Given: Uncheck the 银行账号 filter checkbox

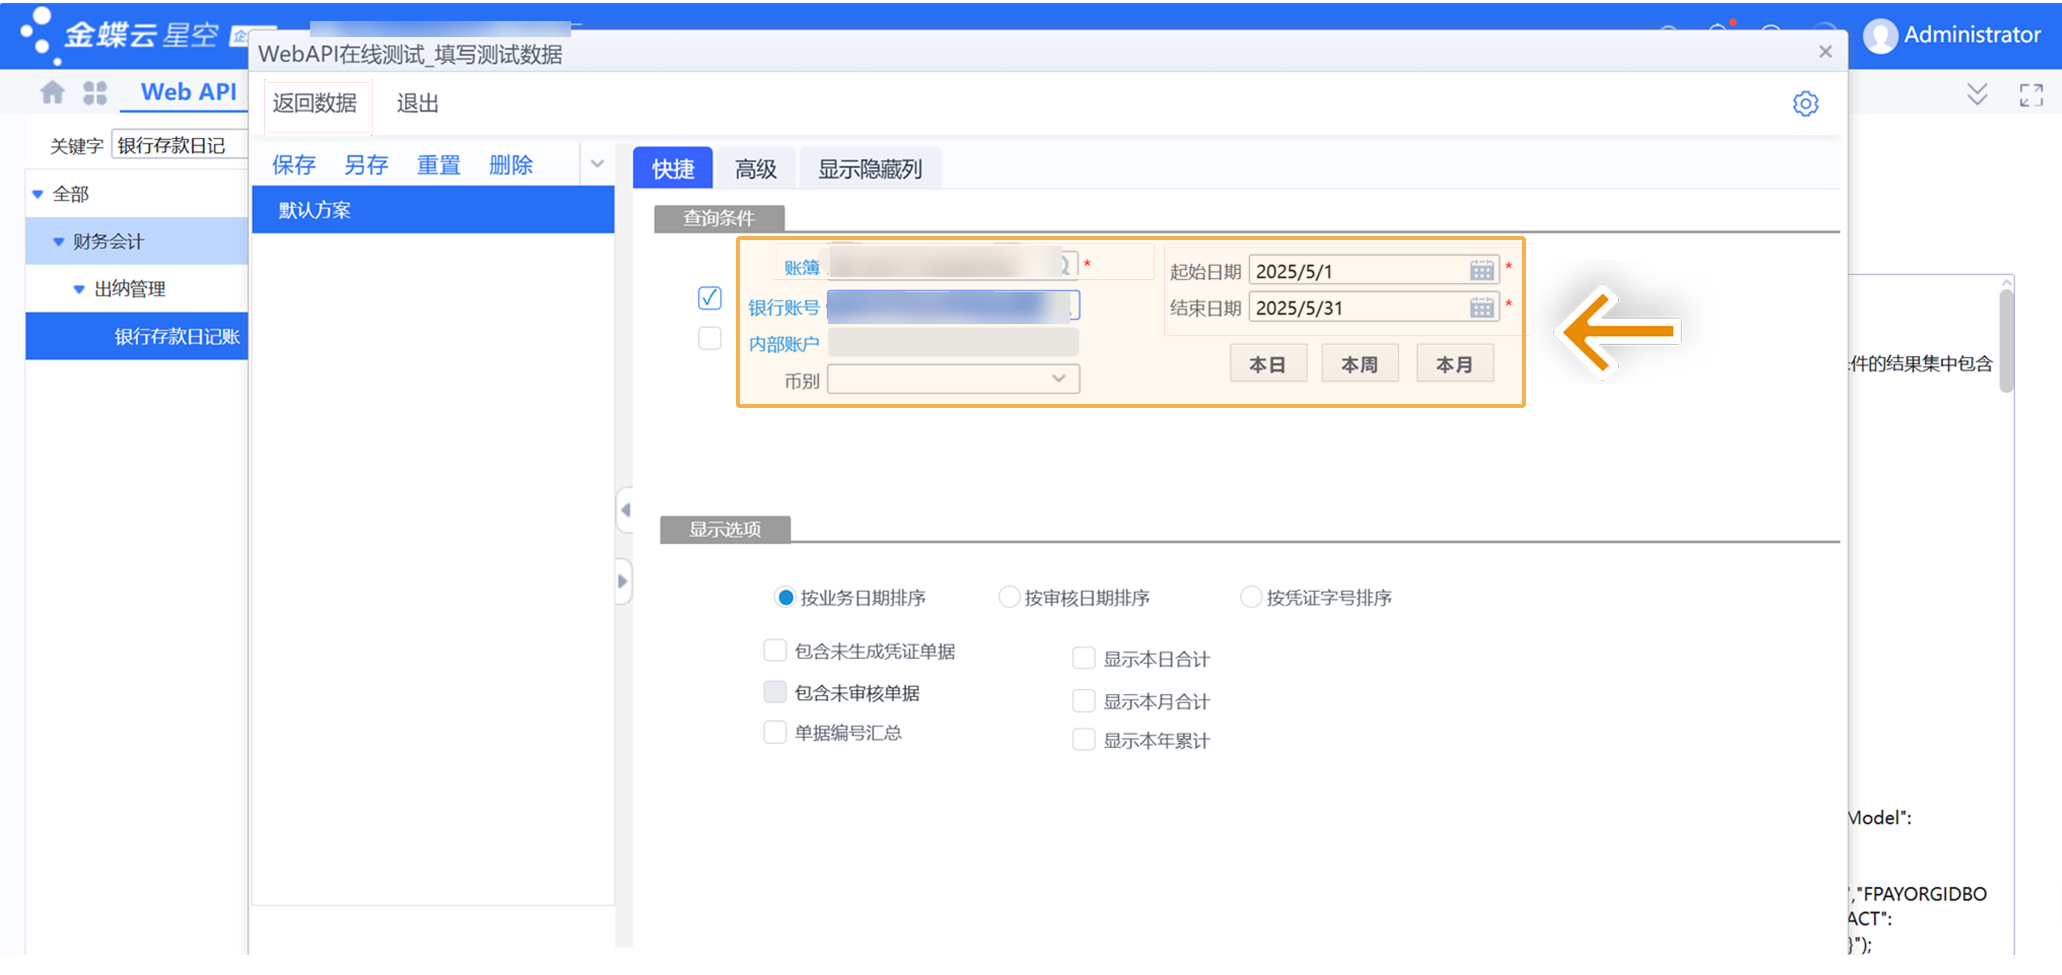Looking at the screenshot, I should [709, 298].
